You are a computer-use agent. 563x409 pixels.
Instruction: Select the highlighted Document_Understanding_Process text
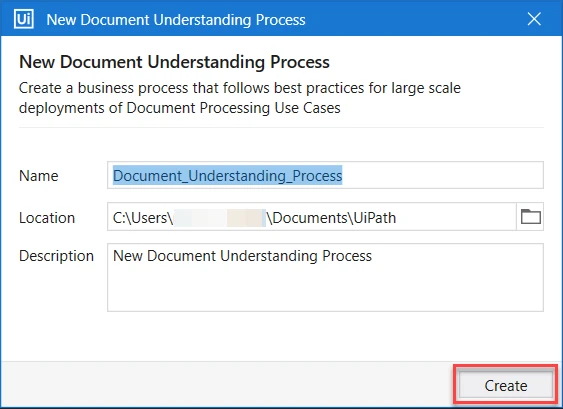pyautogui.click(x=228, y=175)
